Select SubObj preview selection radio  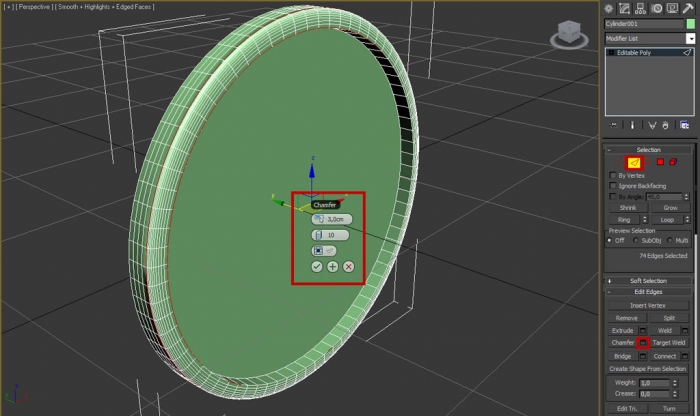(x=635, y=240)
